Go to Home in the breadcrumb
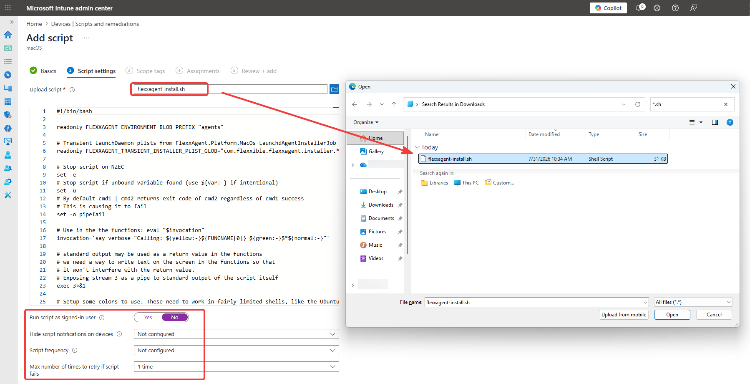 click(34, 24)
